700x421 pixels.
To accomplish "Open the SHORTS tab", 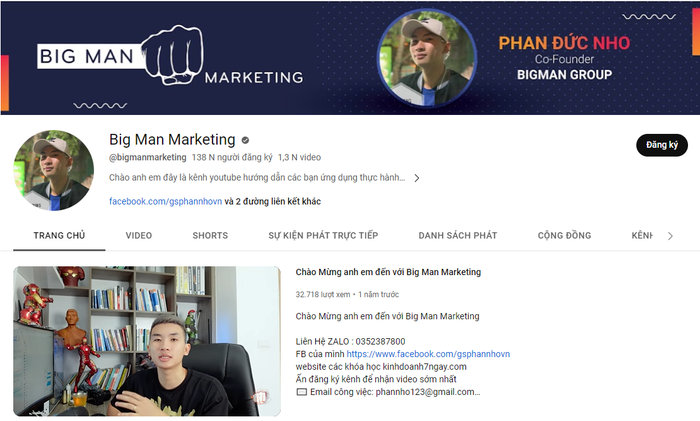I will 210,235.
